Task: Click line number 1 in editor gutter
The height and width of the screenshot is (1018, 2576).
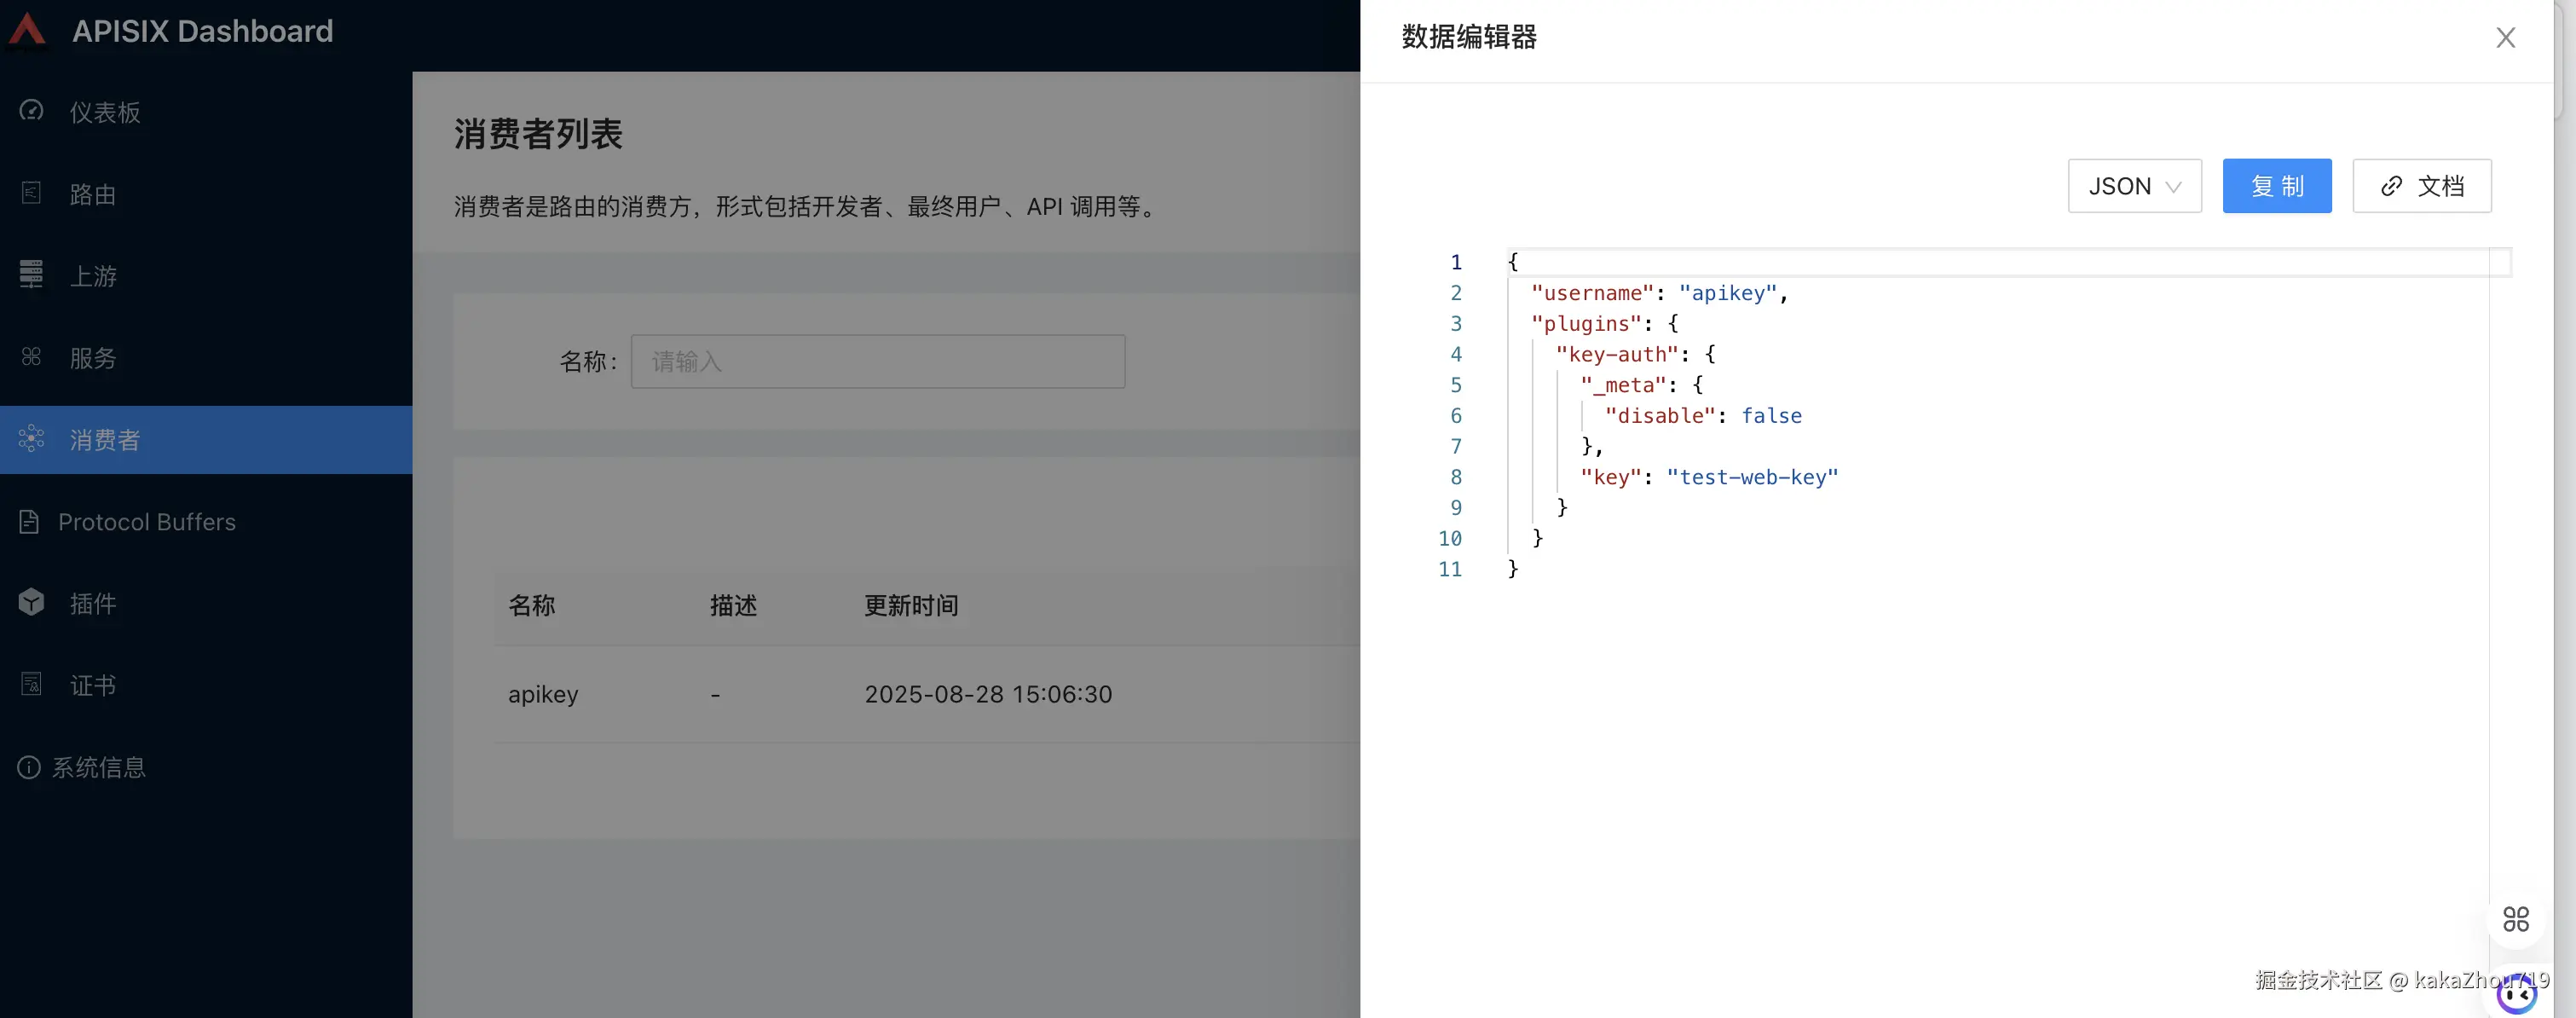Action: pyautogui.click(x=1456, y=262)
